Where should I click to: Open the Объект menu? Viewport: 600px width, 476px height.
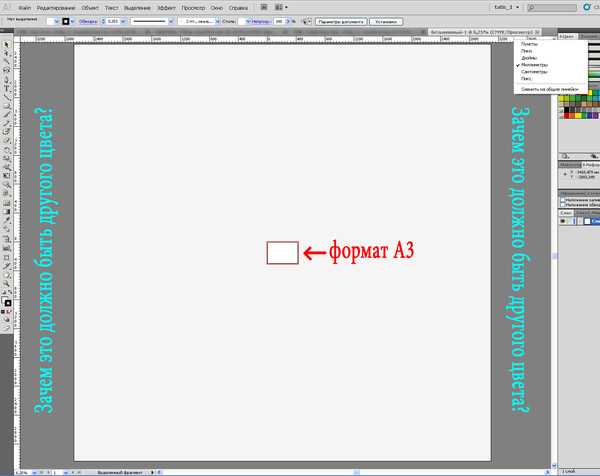(x=90, y=8)
